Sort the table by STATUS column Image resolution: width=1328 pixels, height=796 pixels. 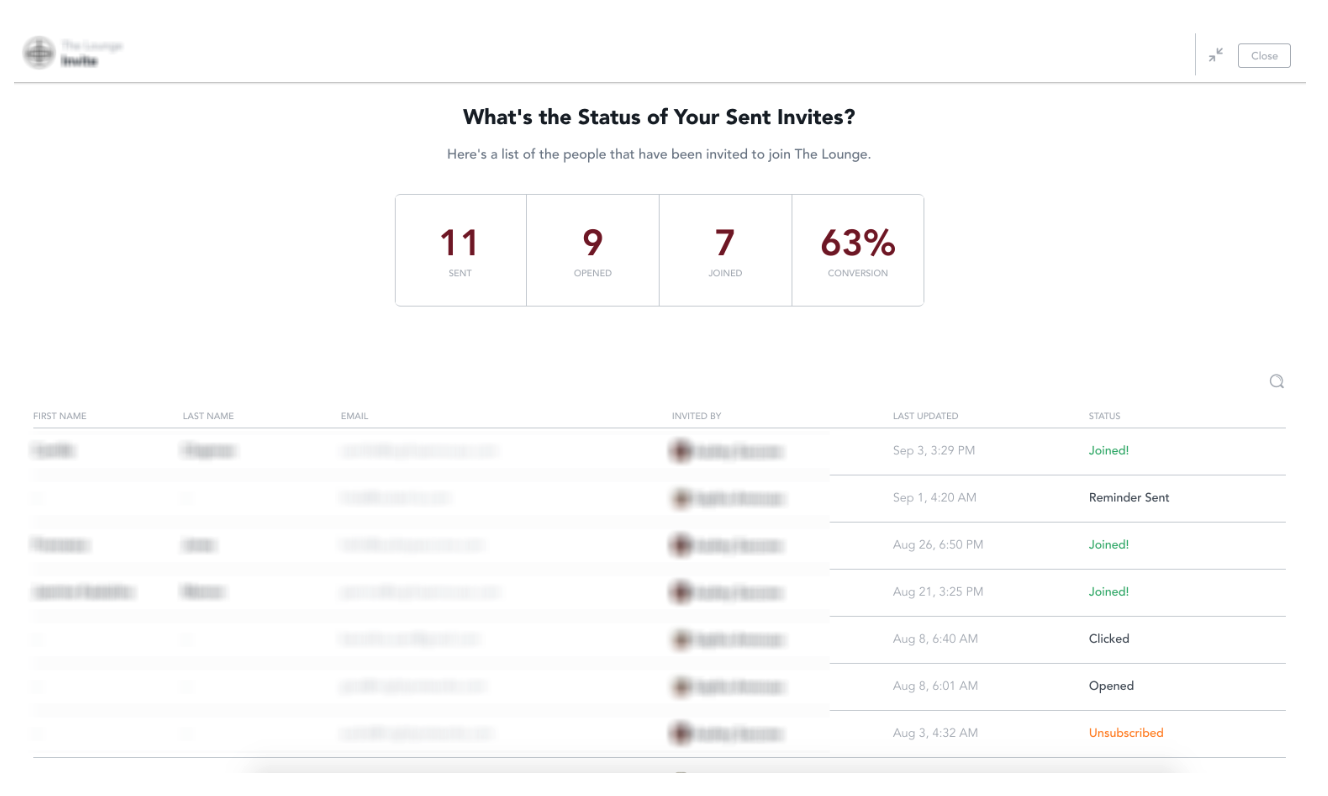[1105, 416]
